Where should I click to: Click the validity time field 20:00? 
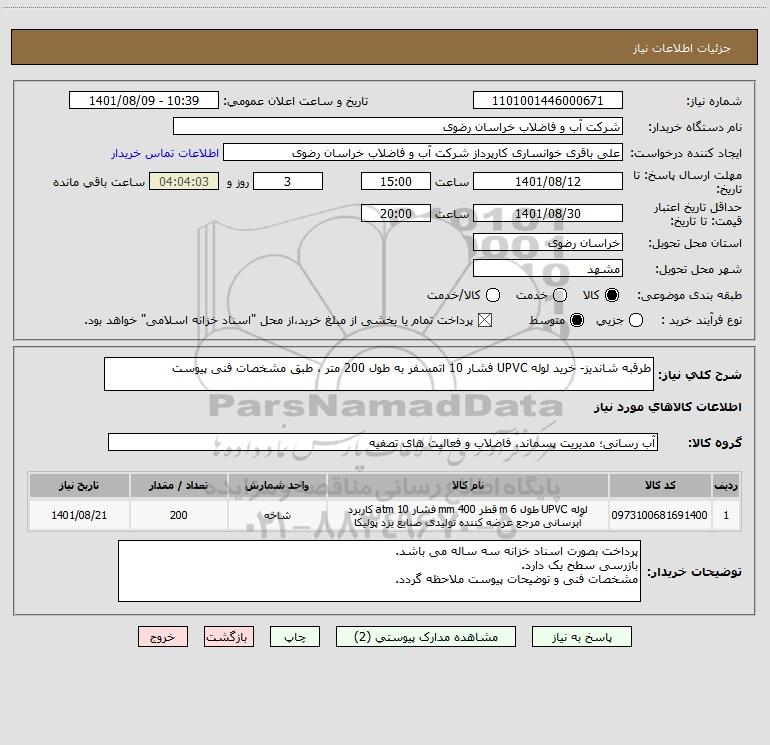click(x=396, y=213)
